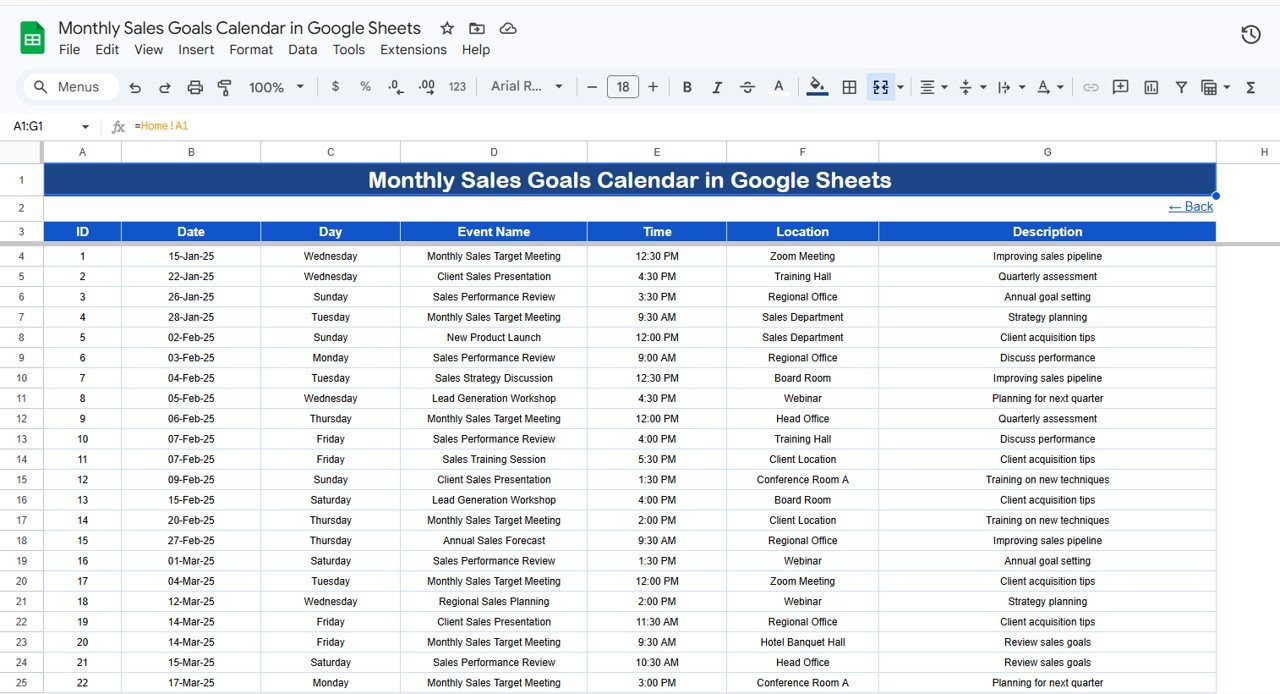Create a filter from the toolbar
Viewport: 1280px width, 694px height.
tap(1181, 87)
